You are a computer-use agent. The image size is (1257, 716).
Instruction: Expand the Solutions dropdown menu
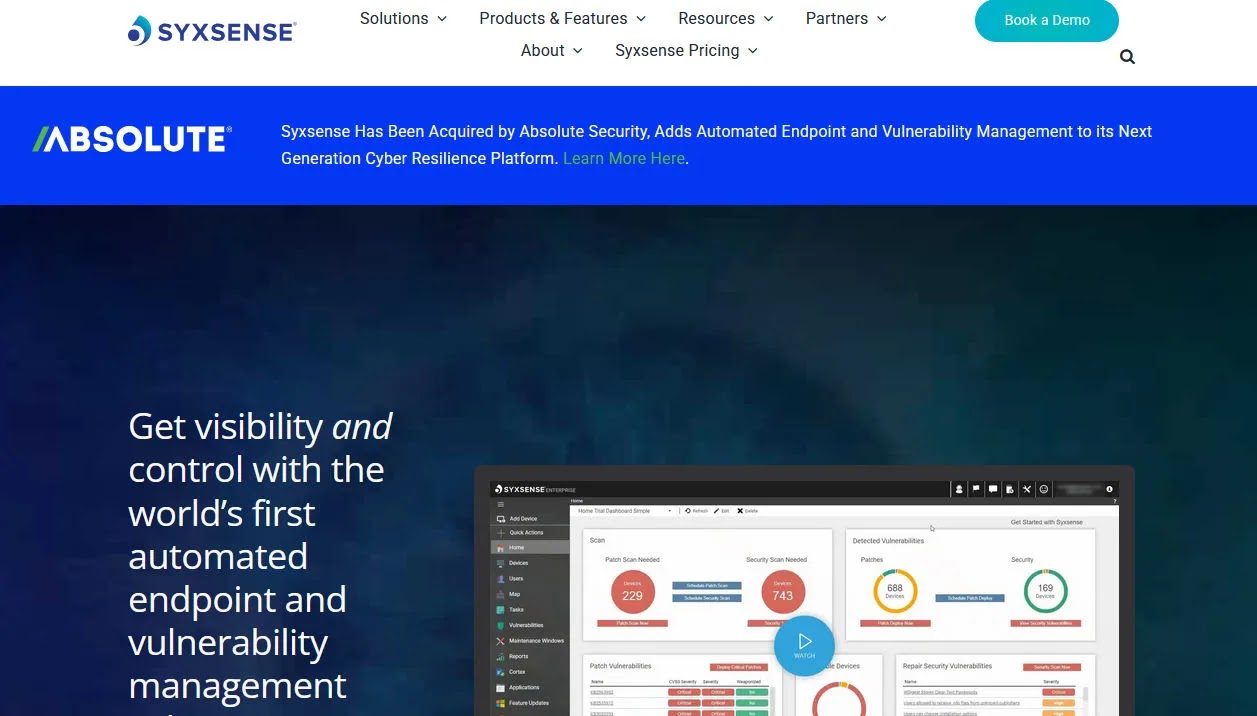(x=404, y=18)
